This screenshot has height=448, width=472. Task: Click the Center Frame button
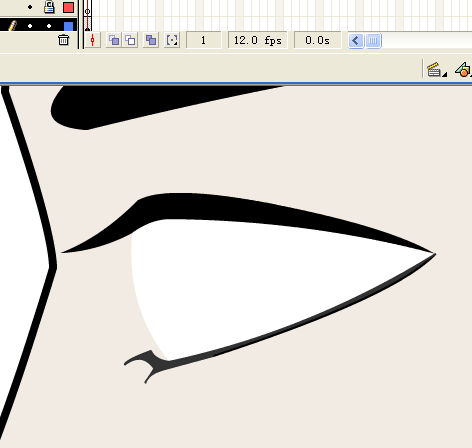[93, 40]
